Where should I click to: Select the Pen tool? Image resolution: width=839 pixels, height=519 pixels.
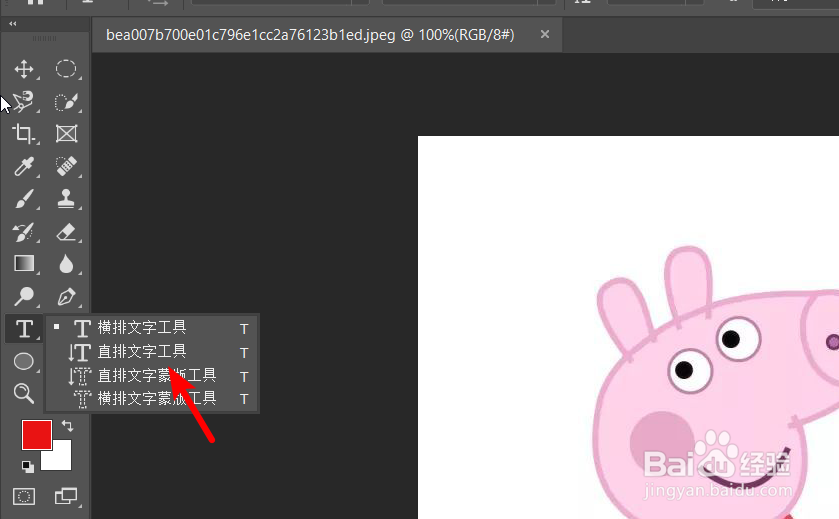[66, 296]
